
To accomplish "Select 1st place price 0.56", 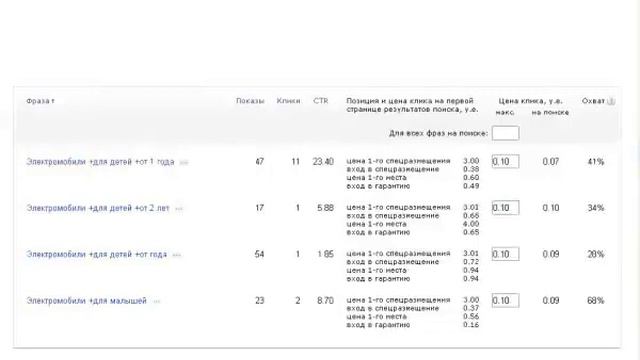I will (471, 317).
